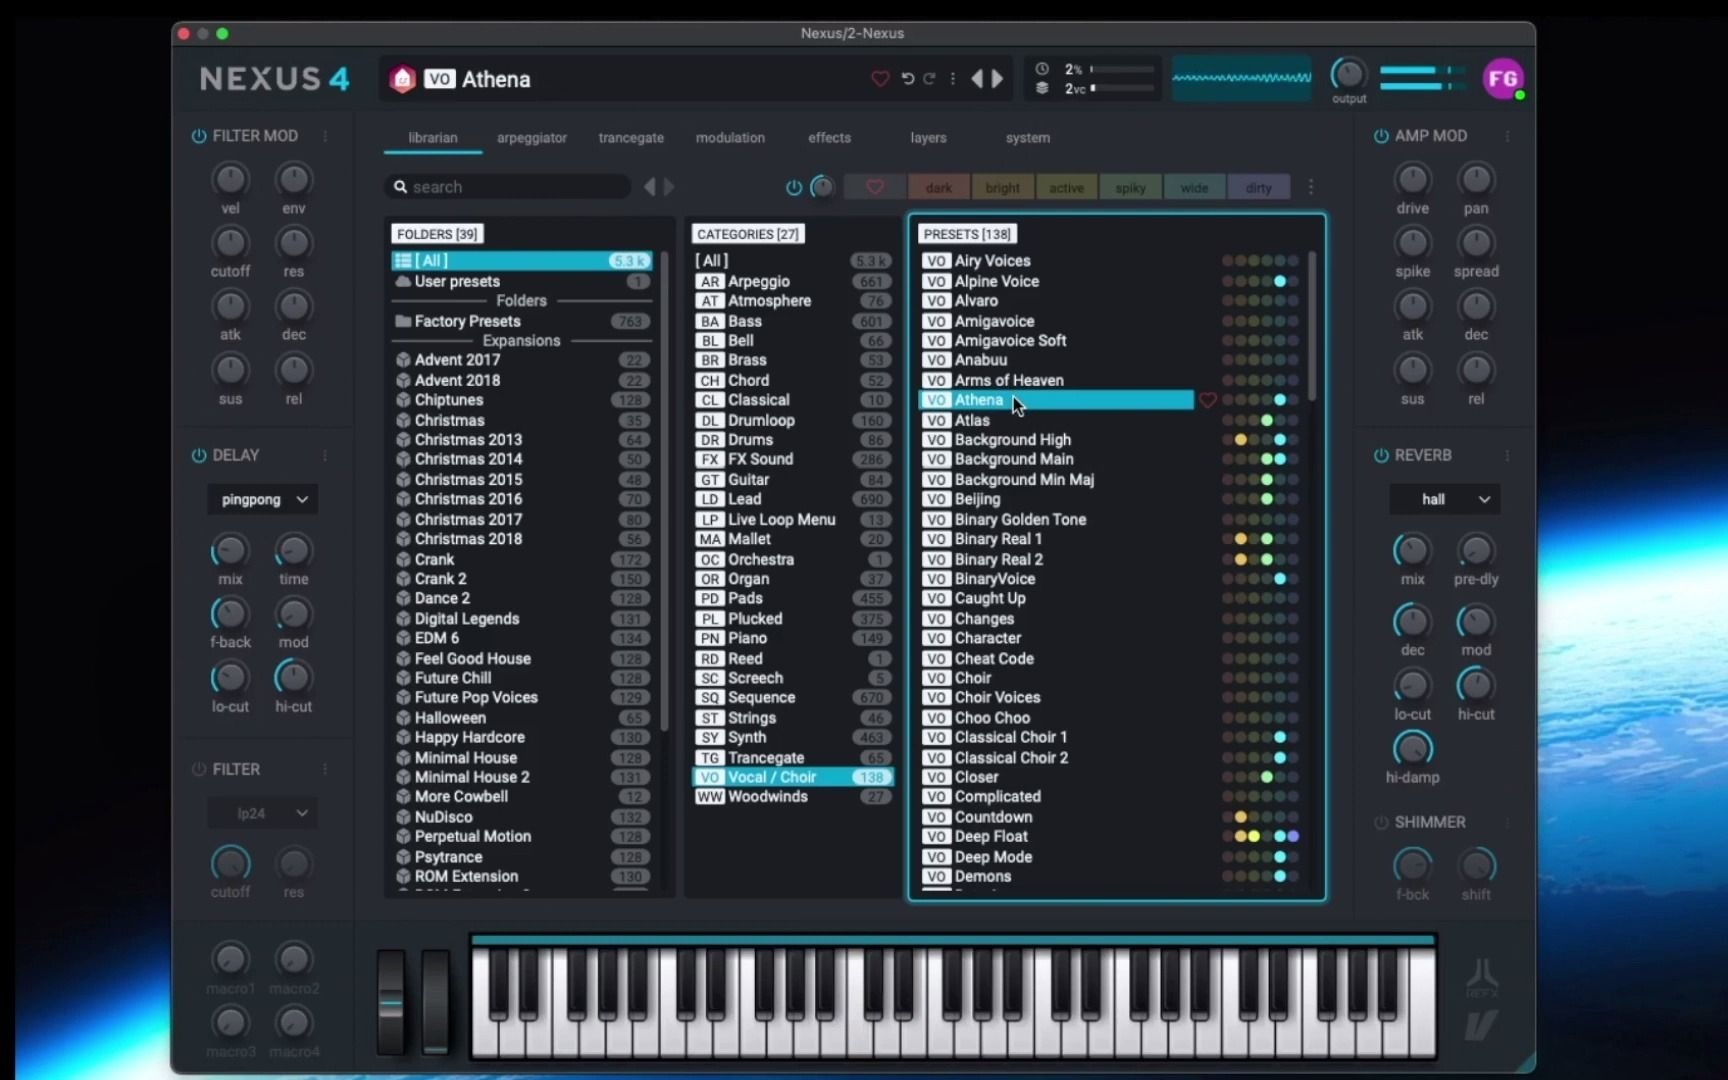Open the FILTER panel options menu

(x=325, y=770)
